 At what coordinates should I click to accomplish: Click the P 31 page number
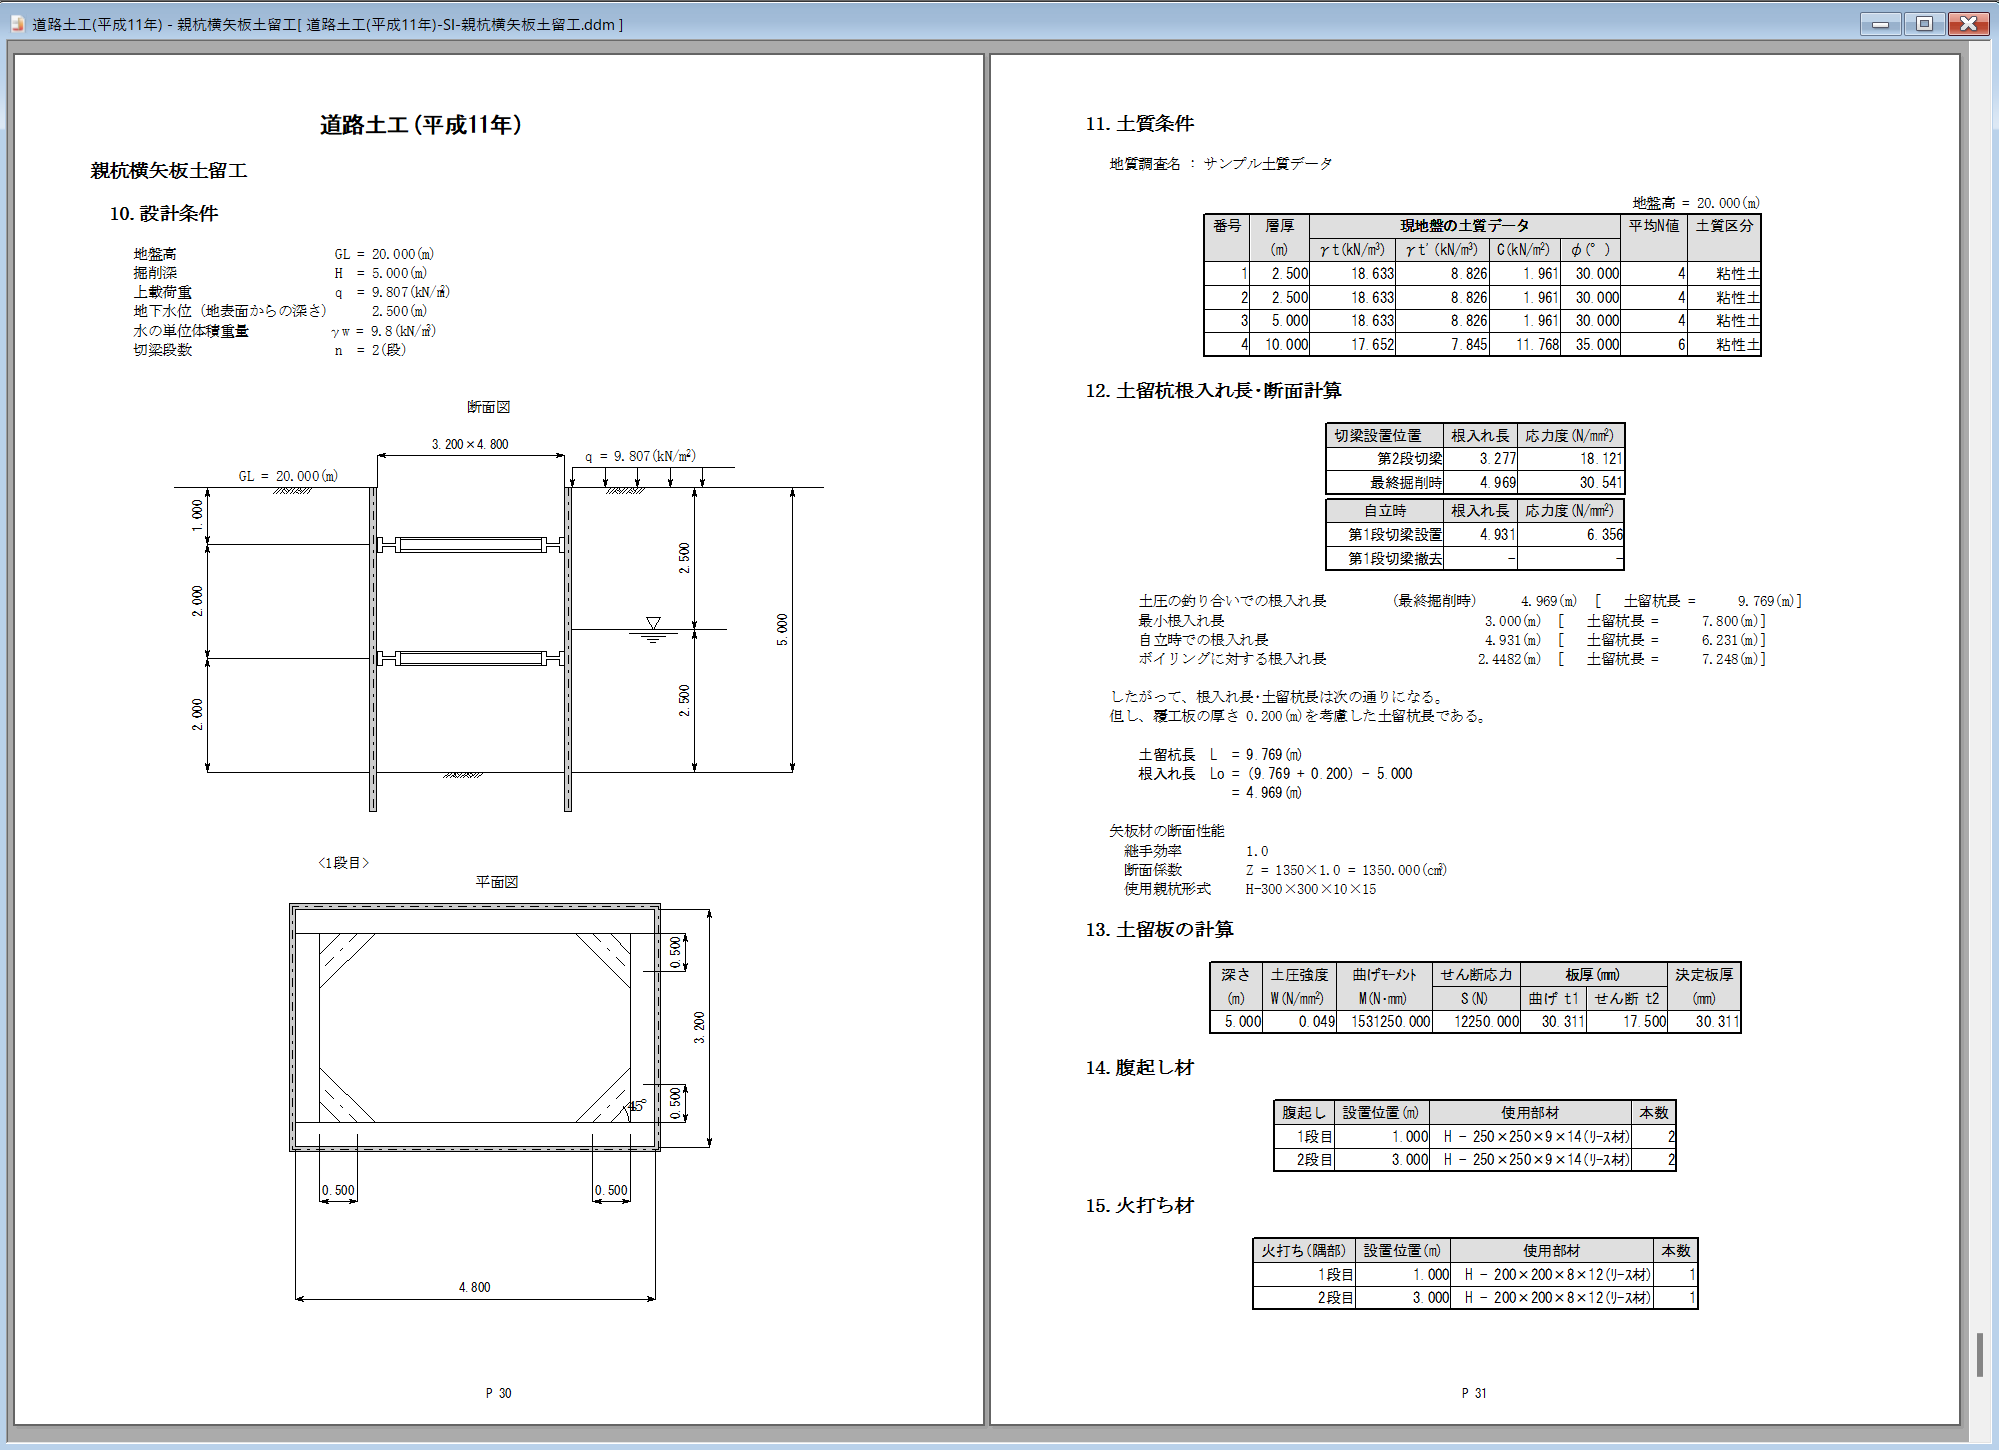[x=1473, y=1393]
